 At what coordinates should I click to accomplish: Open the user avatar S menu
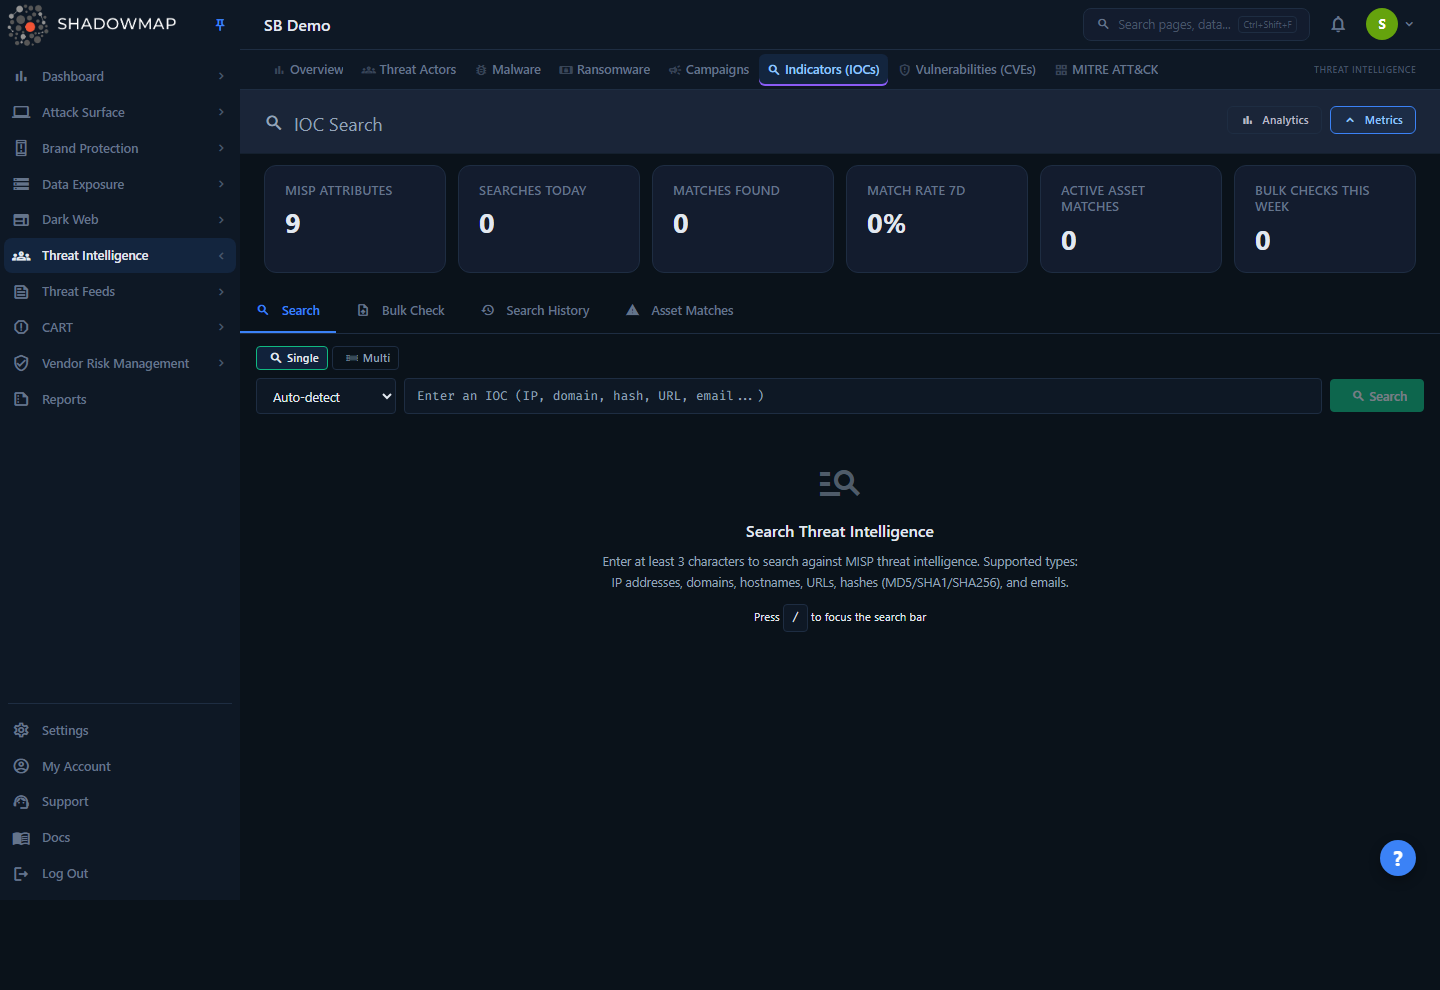tap(1382, 24)
